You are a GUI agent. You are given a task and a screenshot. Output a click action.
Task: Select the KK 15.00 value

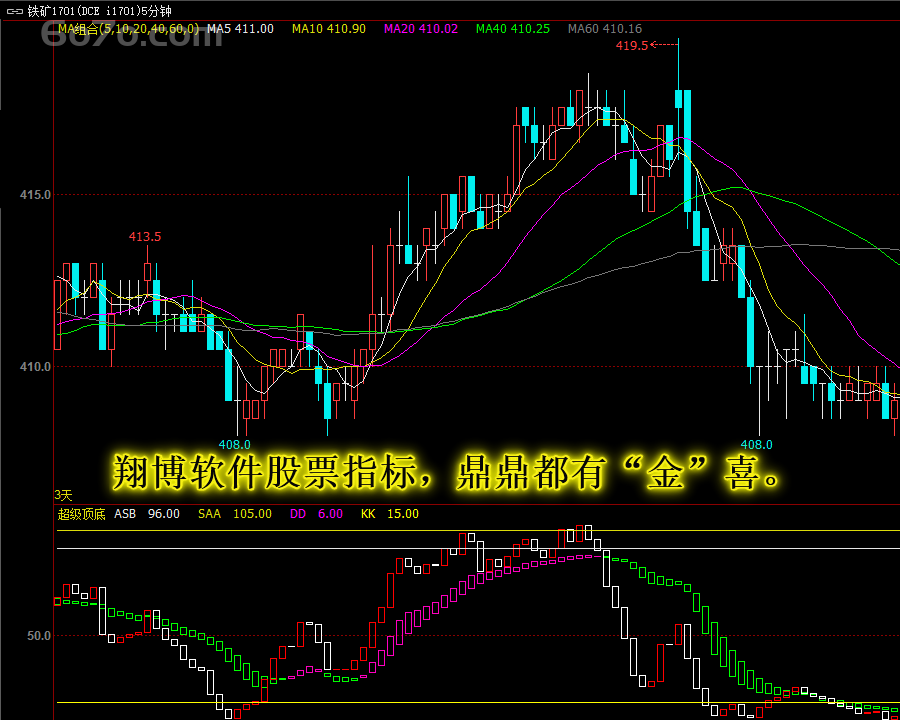[390, 514]
